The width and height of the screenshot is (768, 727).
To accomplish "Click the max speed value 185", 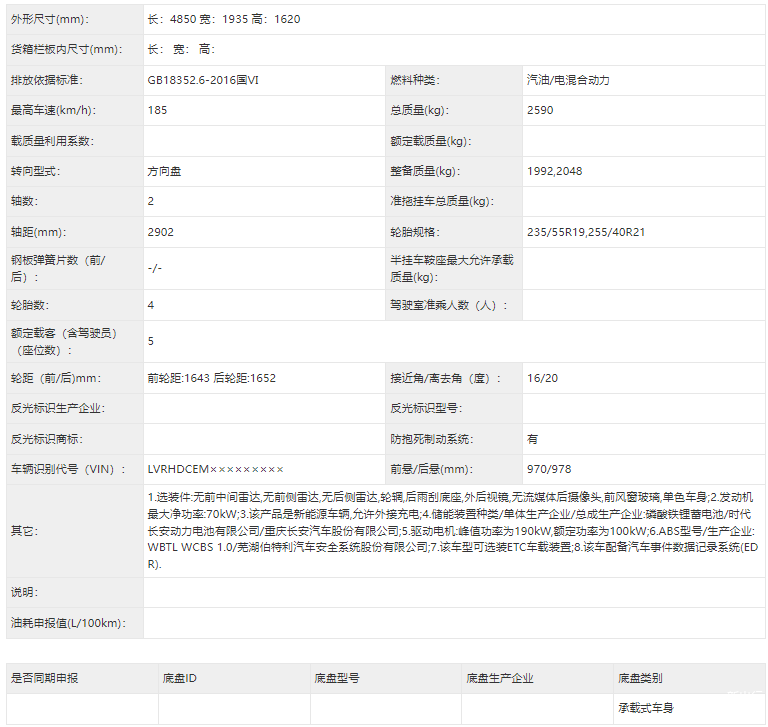I will pos(157,110).
